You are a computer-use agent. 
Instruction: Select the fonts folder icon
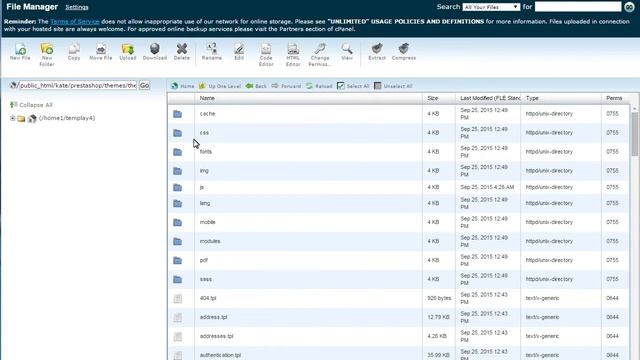178,152
